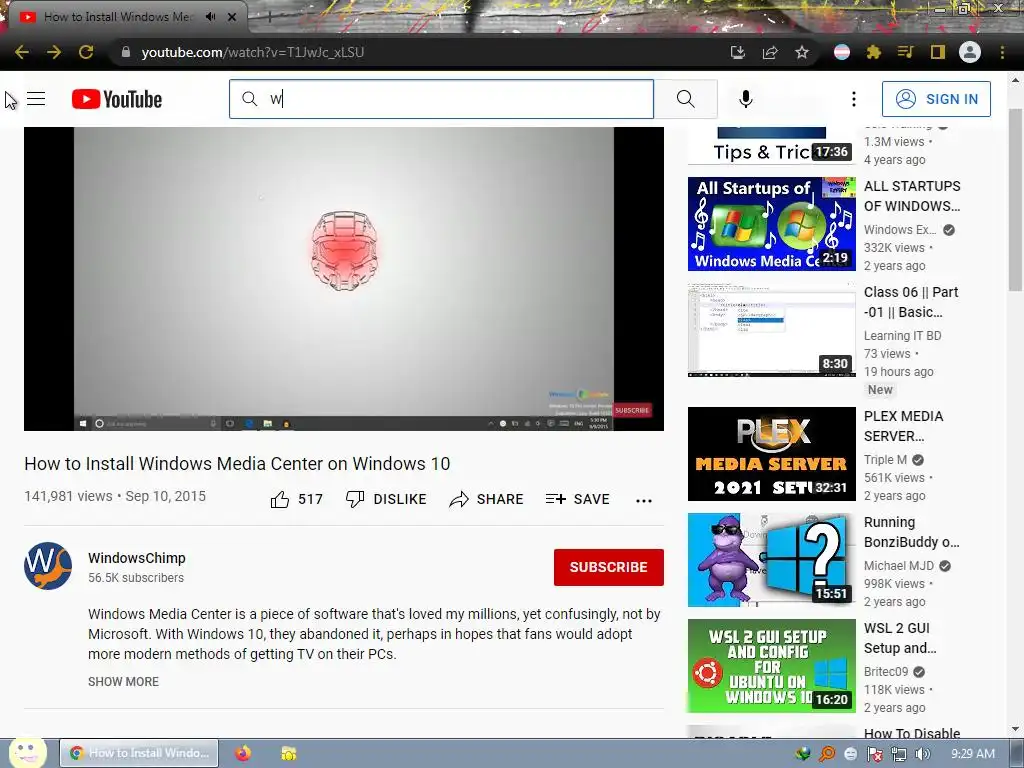Screen dimensions: 1024x768
Task: Toggle the browser side panel icon
Action: click(x=938, y=52)
